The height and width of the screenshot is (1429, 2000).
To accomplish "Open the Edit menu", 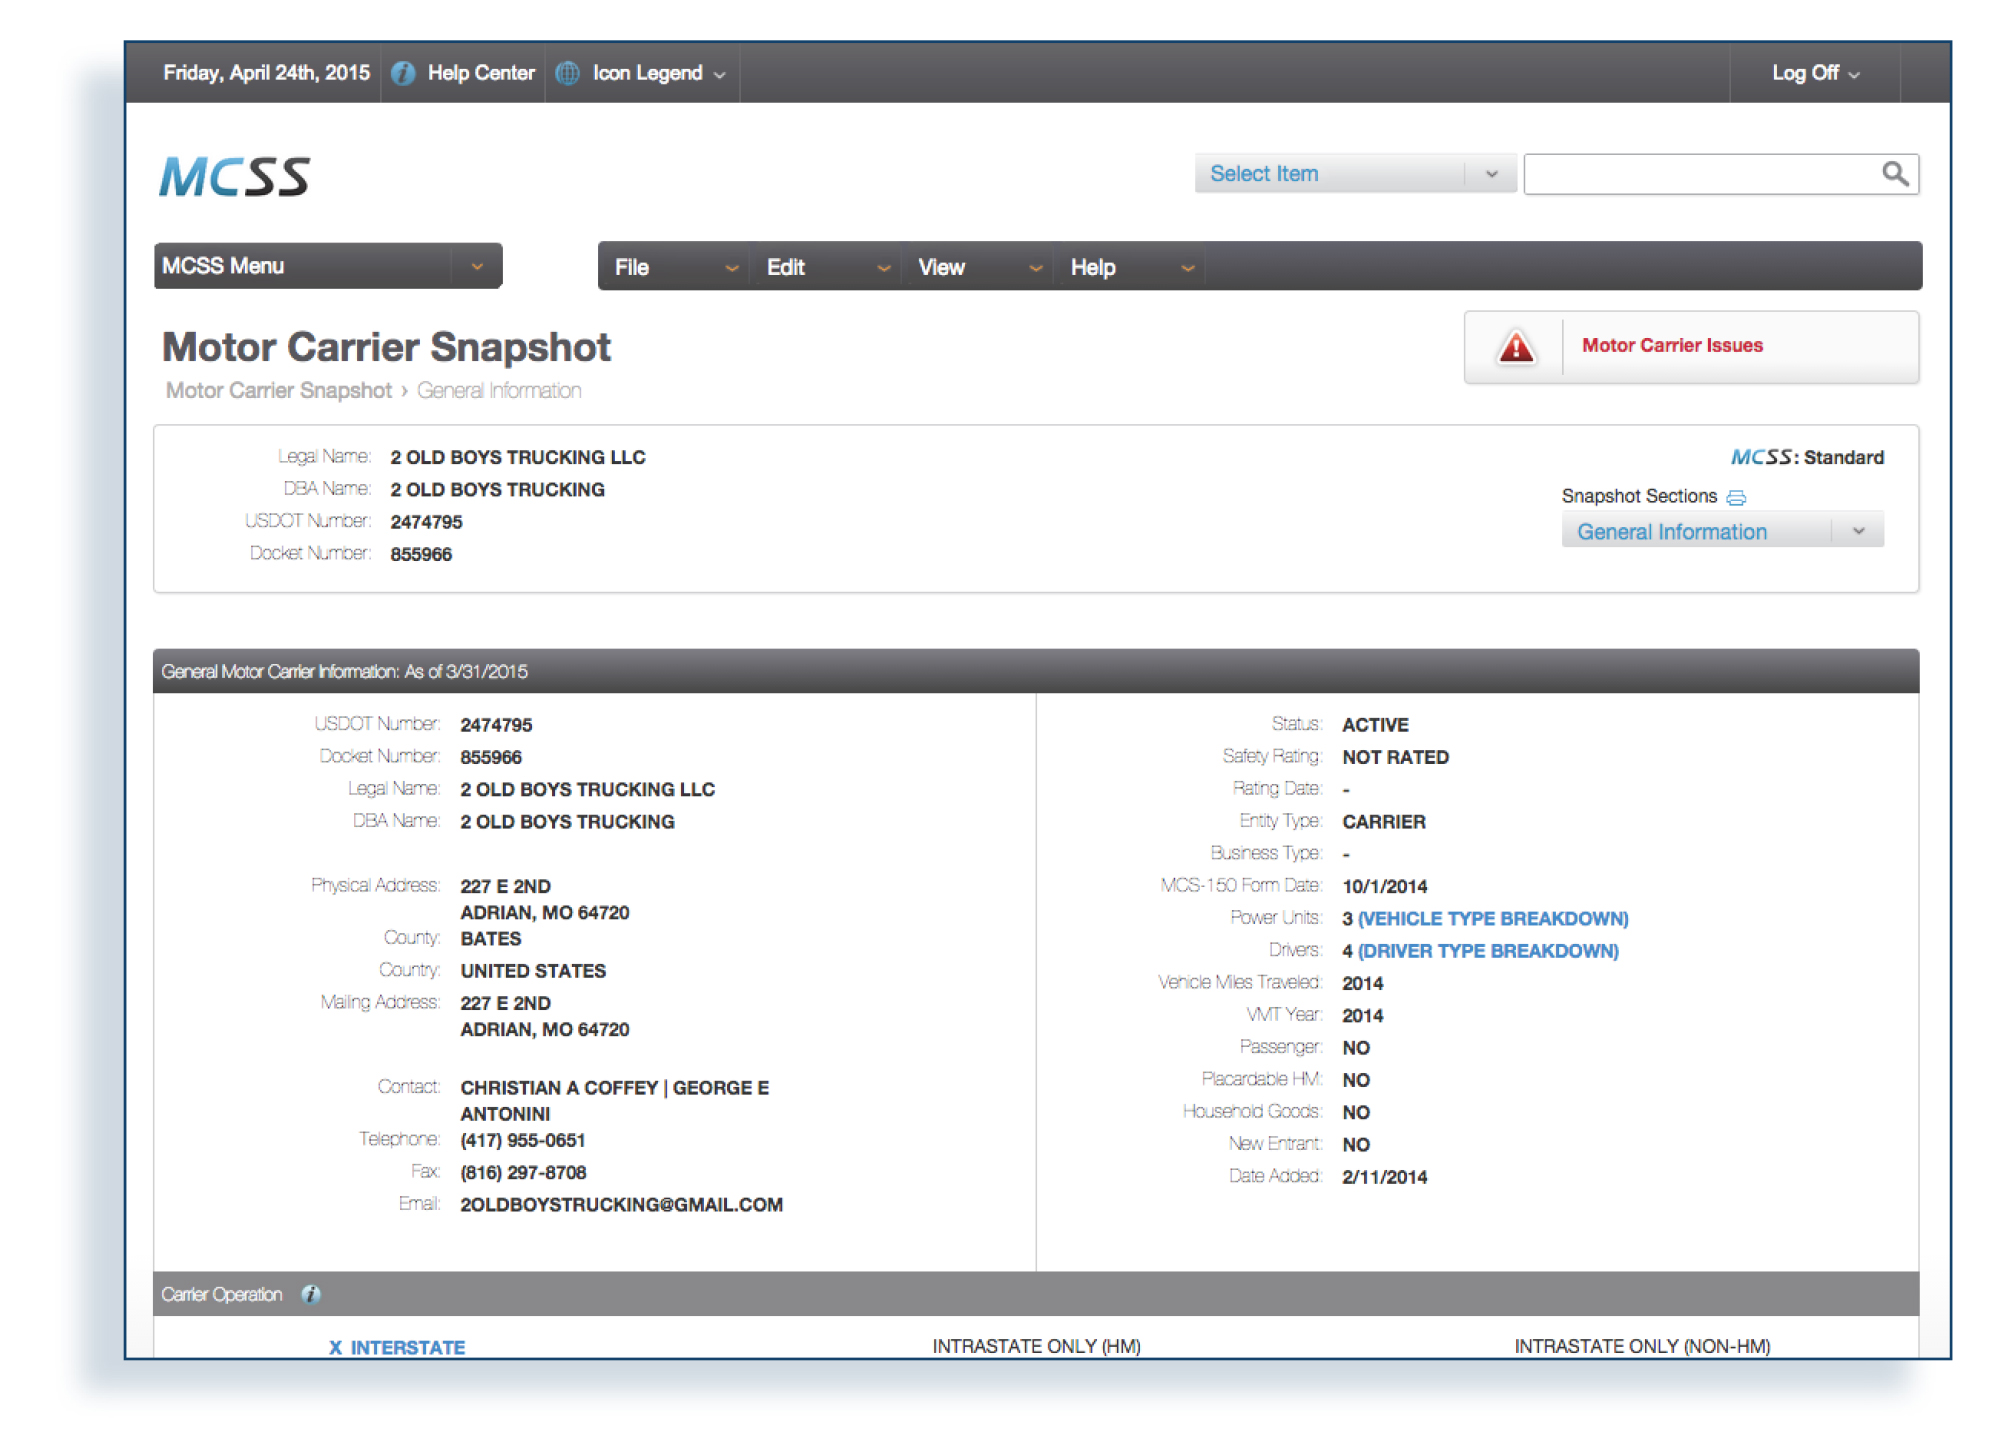I will [x=827, y=267].
